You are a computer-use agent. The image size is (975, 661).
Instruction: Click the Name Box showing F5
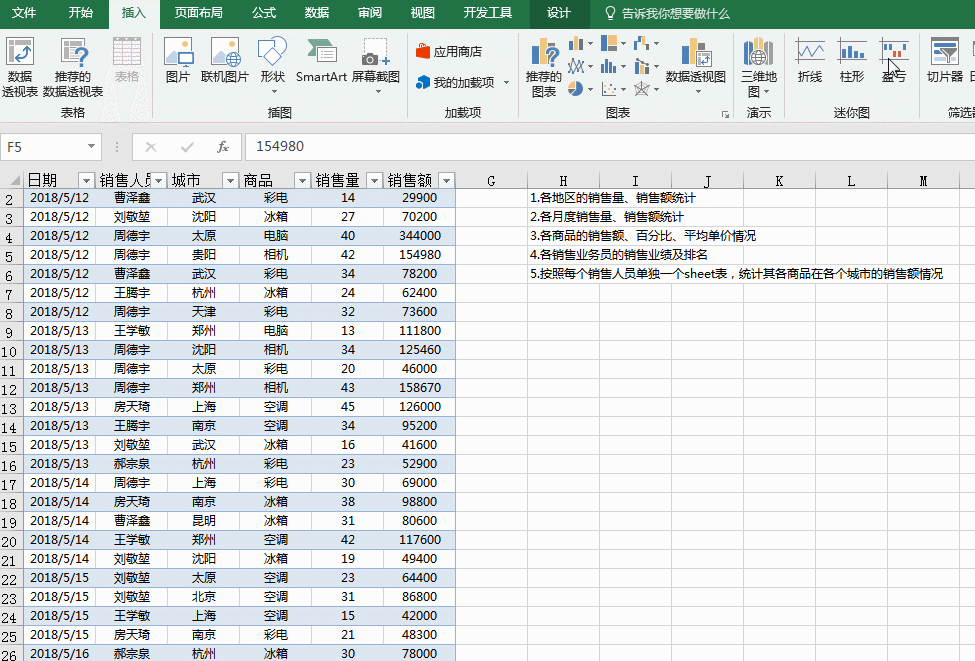42,147
